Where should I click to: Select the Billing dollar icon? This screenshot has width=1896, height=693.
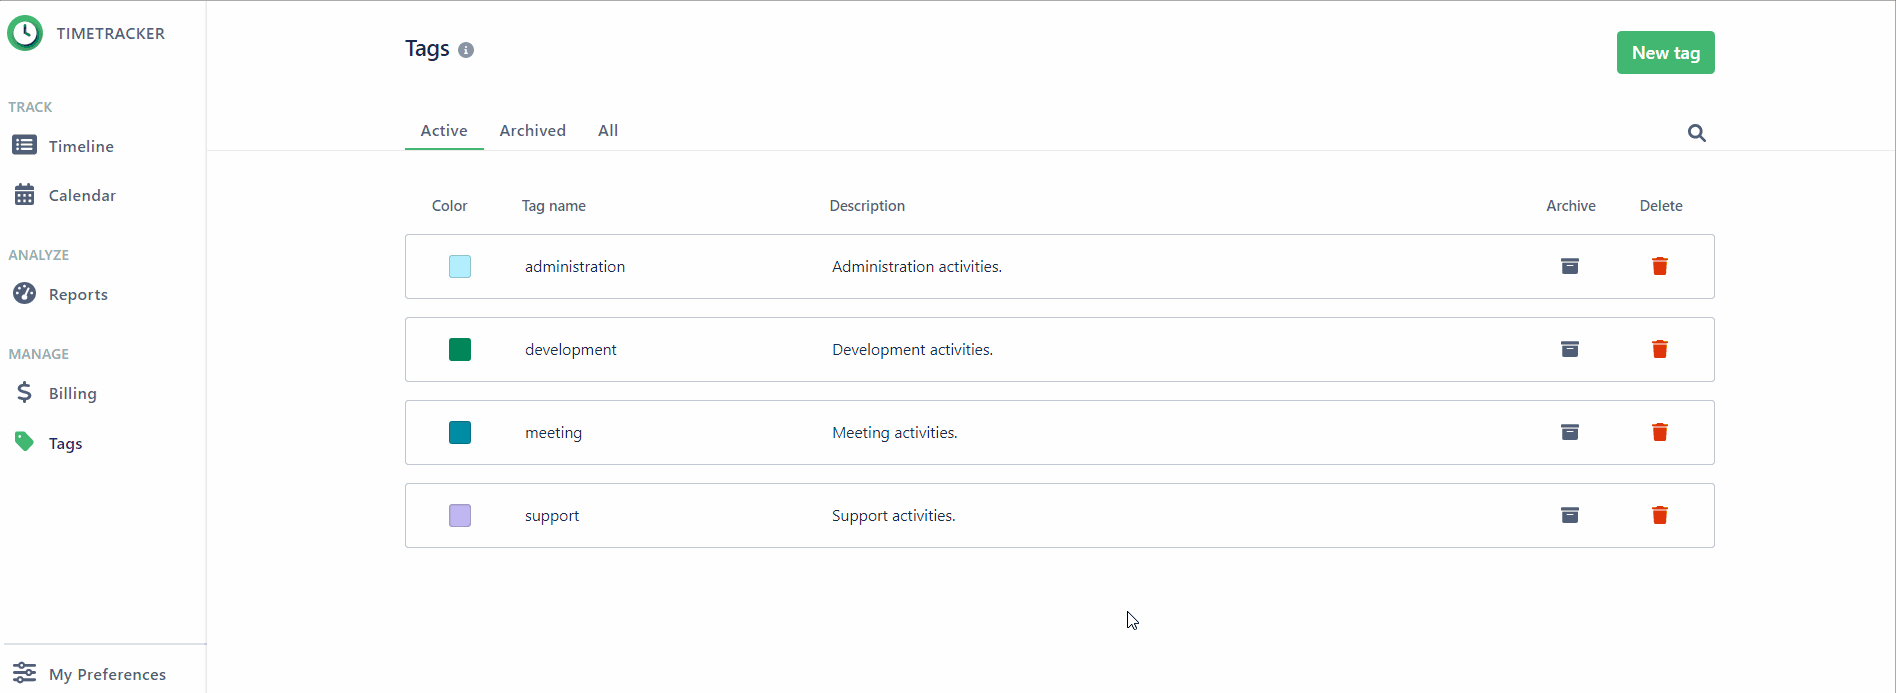pyautogui.click(x=25, y=392)
